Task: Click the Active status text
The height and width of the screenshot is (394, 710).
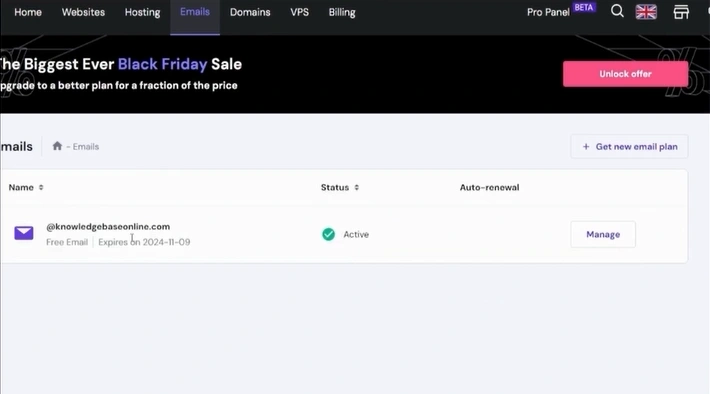Action: [x=356, y=235]
